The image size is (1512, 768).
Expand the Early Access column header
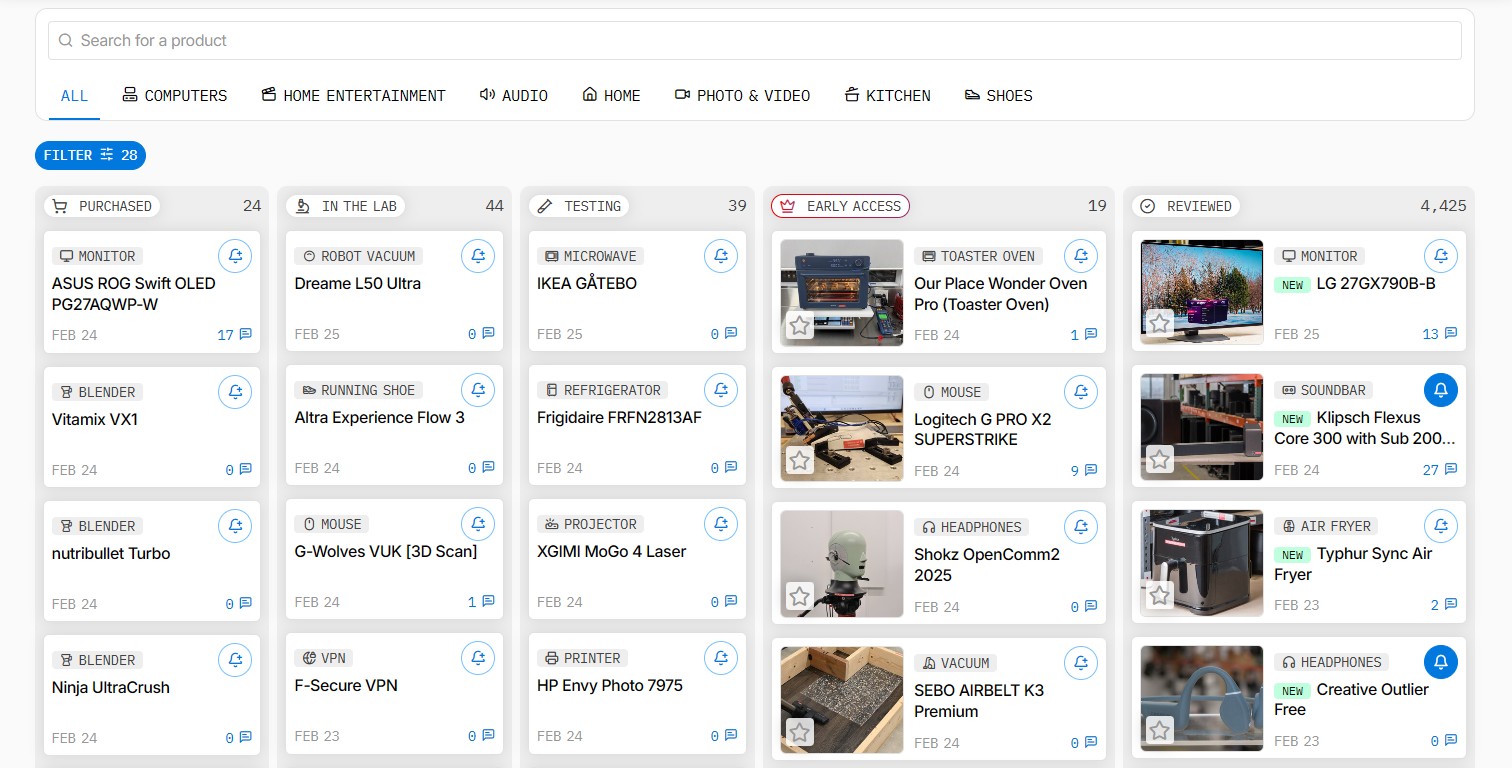(840, 206)
